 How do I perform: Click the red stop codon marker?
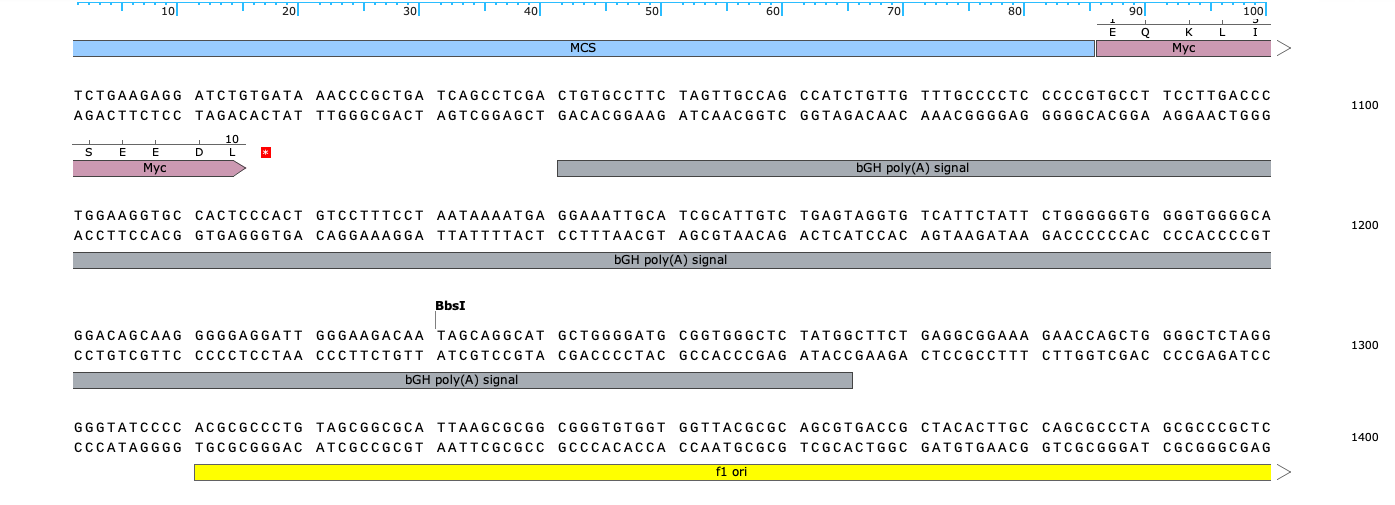click(x=266, y=152)
